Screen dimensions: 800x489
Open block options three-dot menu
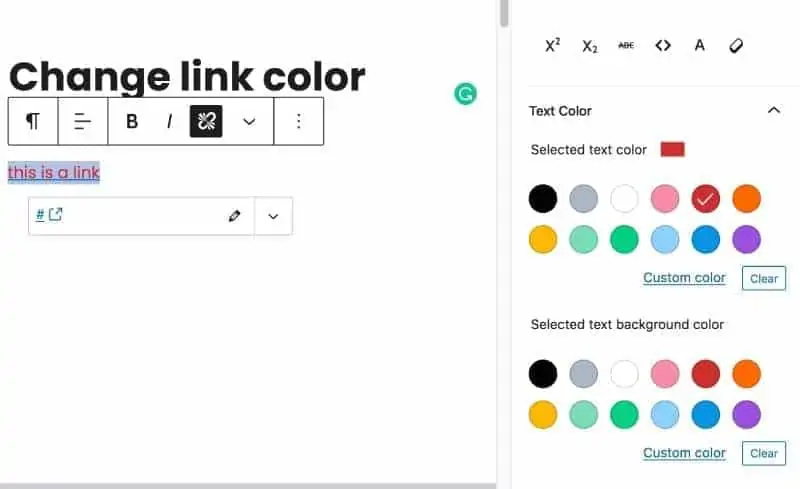(x=298, y=121)
